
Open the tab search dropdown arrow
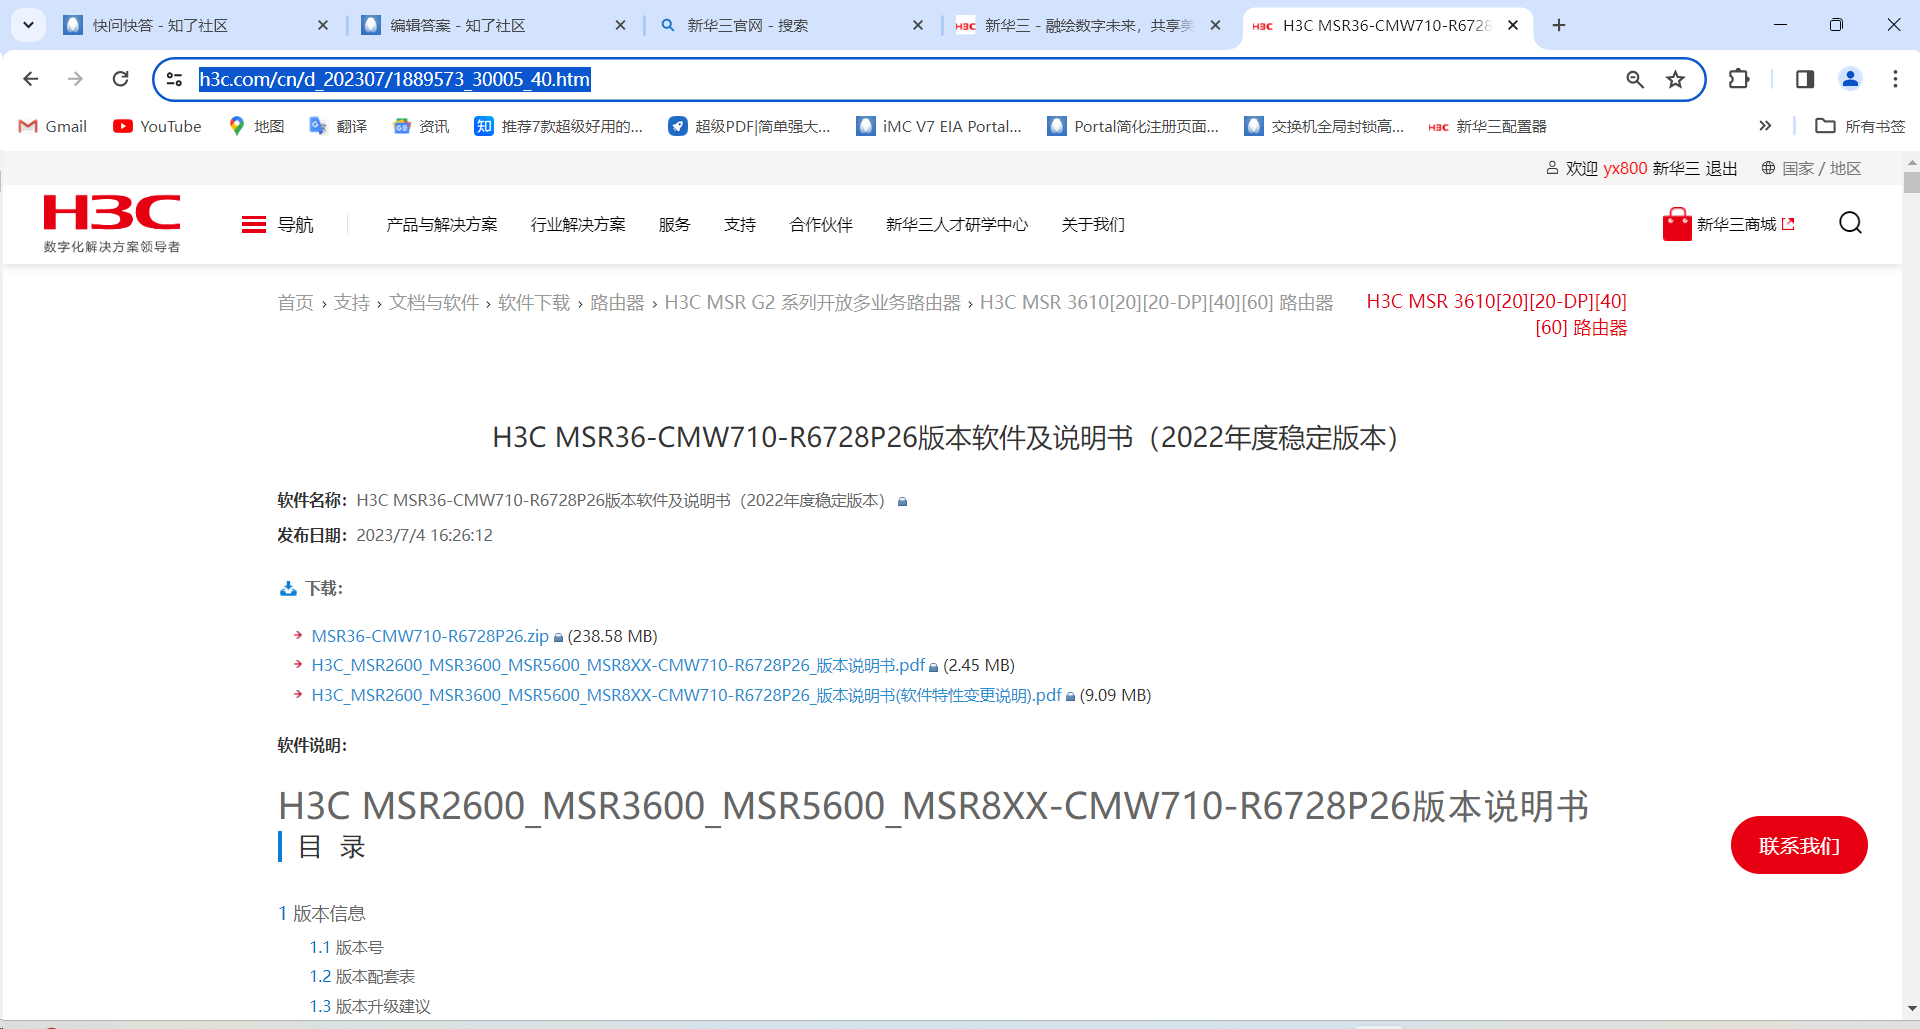pyautogui.click(x=29, y=25)
